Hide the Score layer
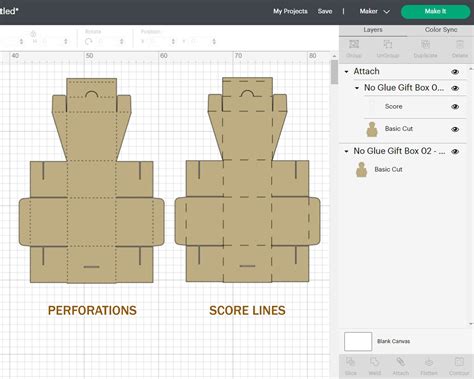This screenshot has width=474, height=379. tap(455, 107)
